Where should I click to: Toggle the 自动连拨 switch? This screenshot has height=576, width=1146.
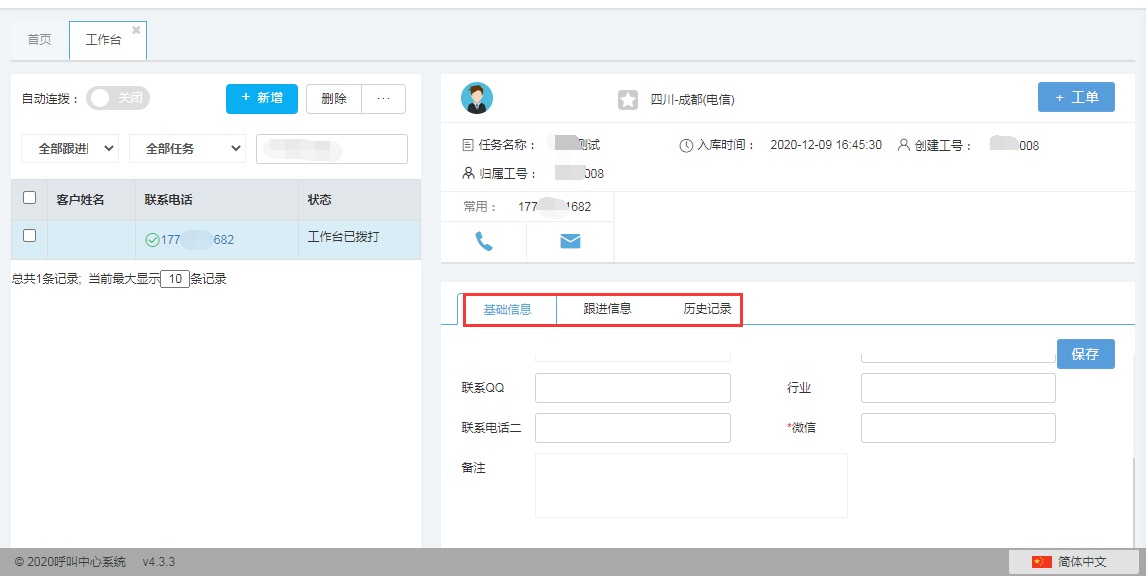tap(117, 98)
